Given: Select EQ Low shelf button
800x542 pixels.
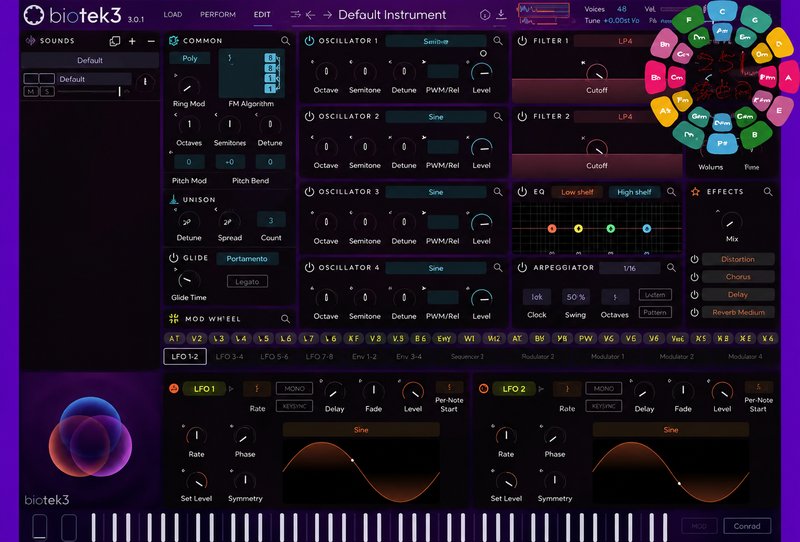Looking at the screenshot, I should [577, 192].
